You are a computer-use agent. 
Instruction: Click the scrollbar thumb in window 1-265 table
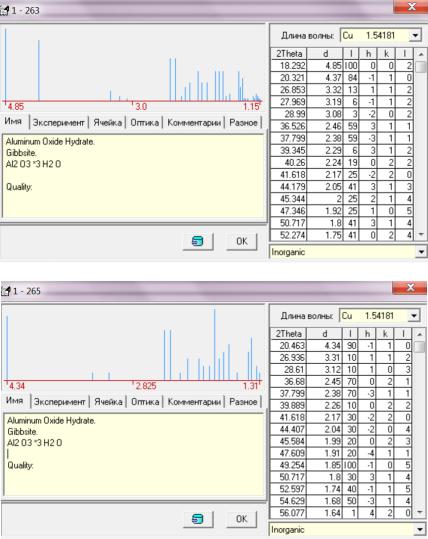[420, 346]
